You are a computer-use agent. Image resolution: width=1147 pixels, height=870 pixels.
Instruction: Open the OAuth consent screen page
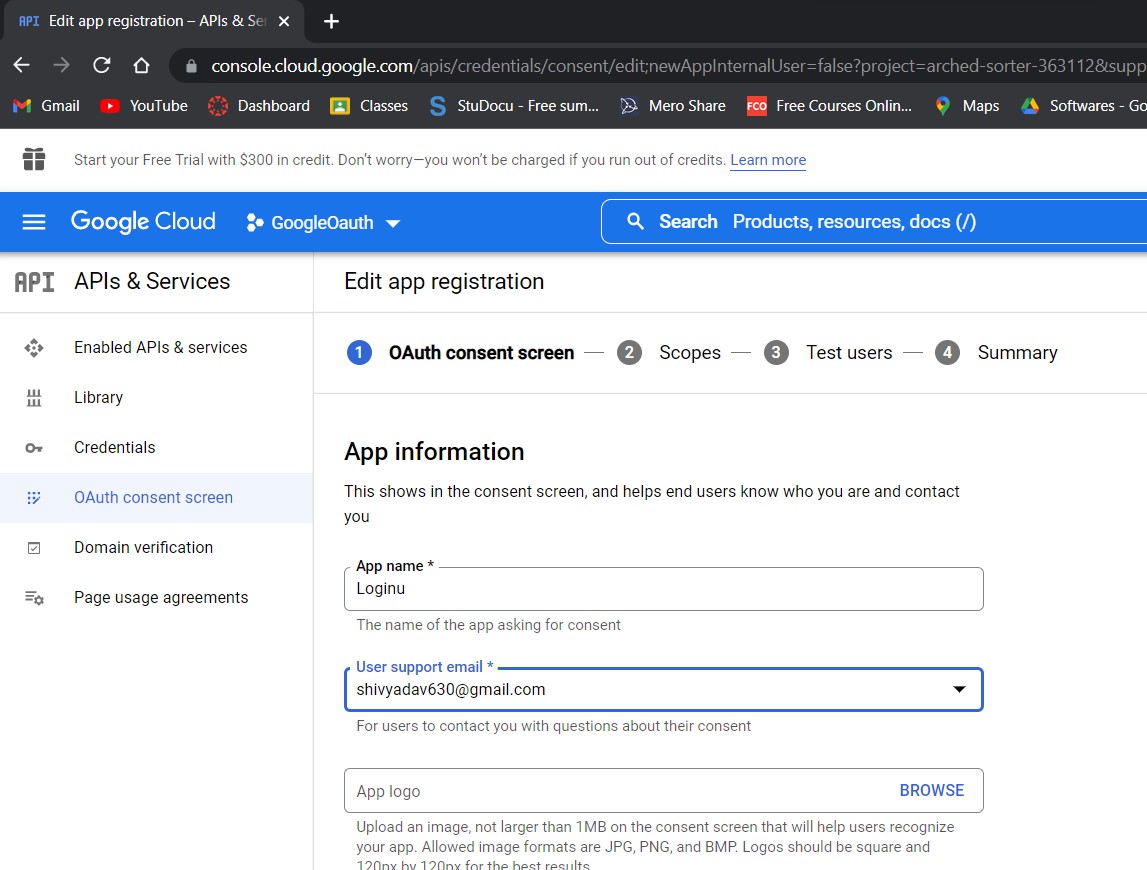click(x=153, y=497)
